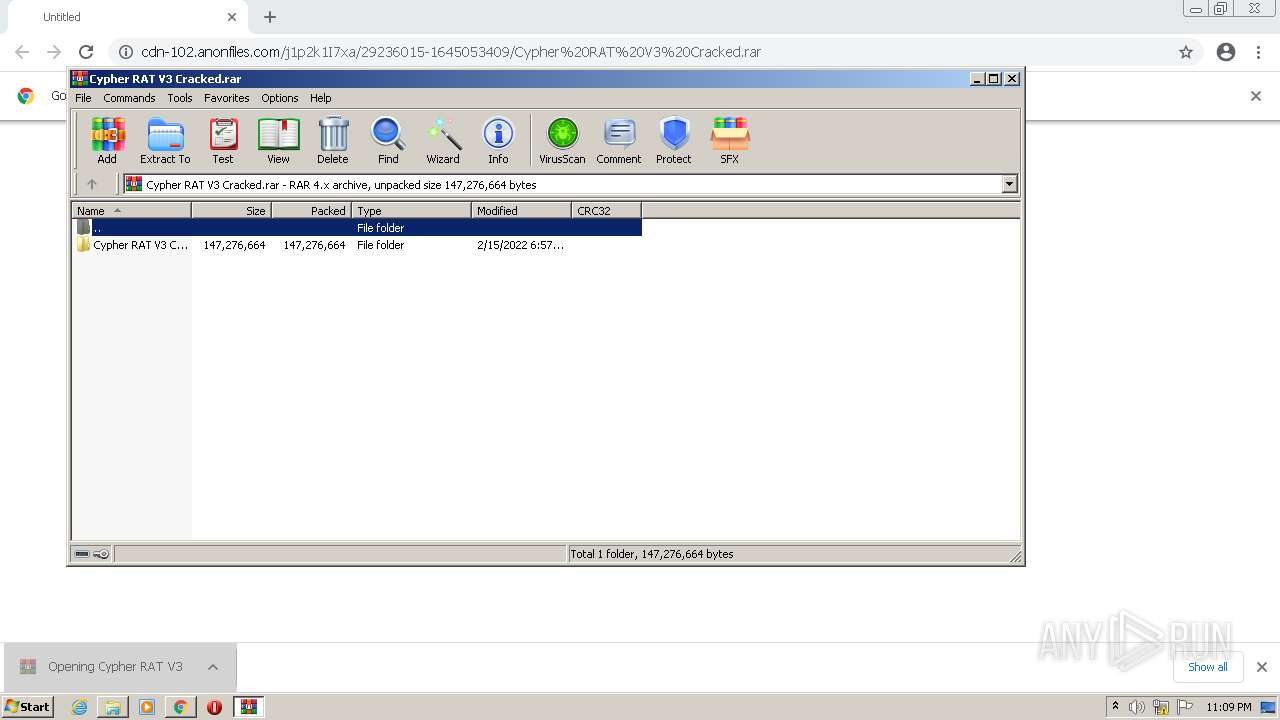Start VirusScan on the archive
1280x720 pixels.
562,140
